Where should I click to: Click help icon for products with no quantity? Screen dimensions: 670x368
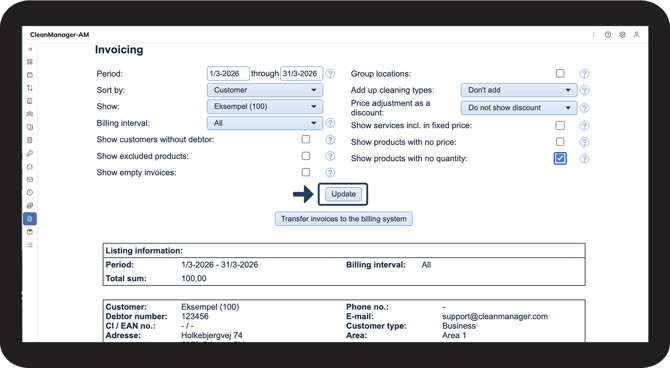pos(584,159)
